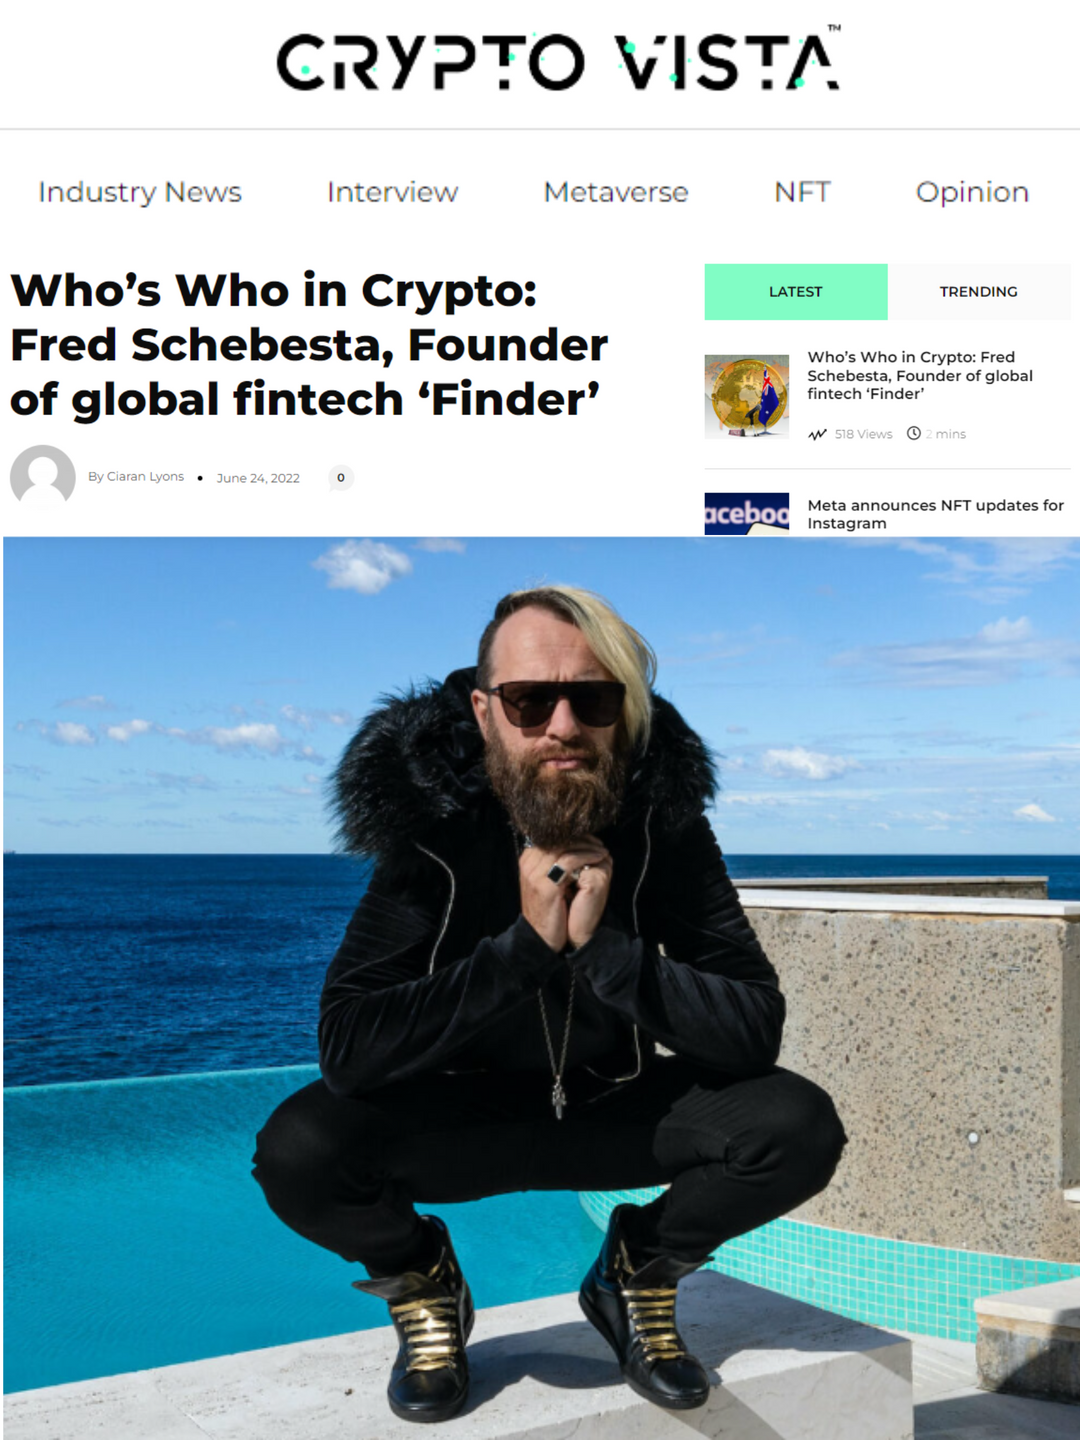Click the author avatar icon
The height and width of the screenshot is (1440, 1080).
pos(43,477)
